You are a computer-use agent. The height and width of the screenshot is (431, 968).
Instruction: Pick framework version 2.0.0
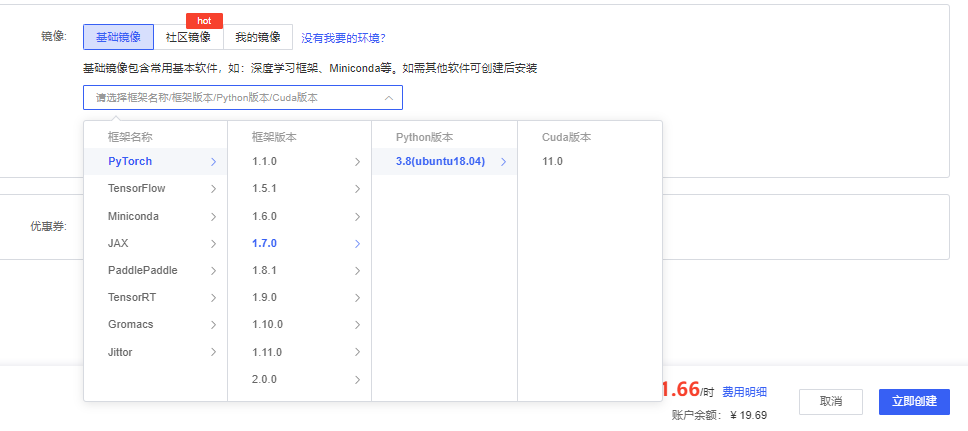coord(299,379)
